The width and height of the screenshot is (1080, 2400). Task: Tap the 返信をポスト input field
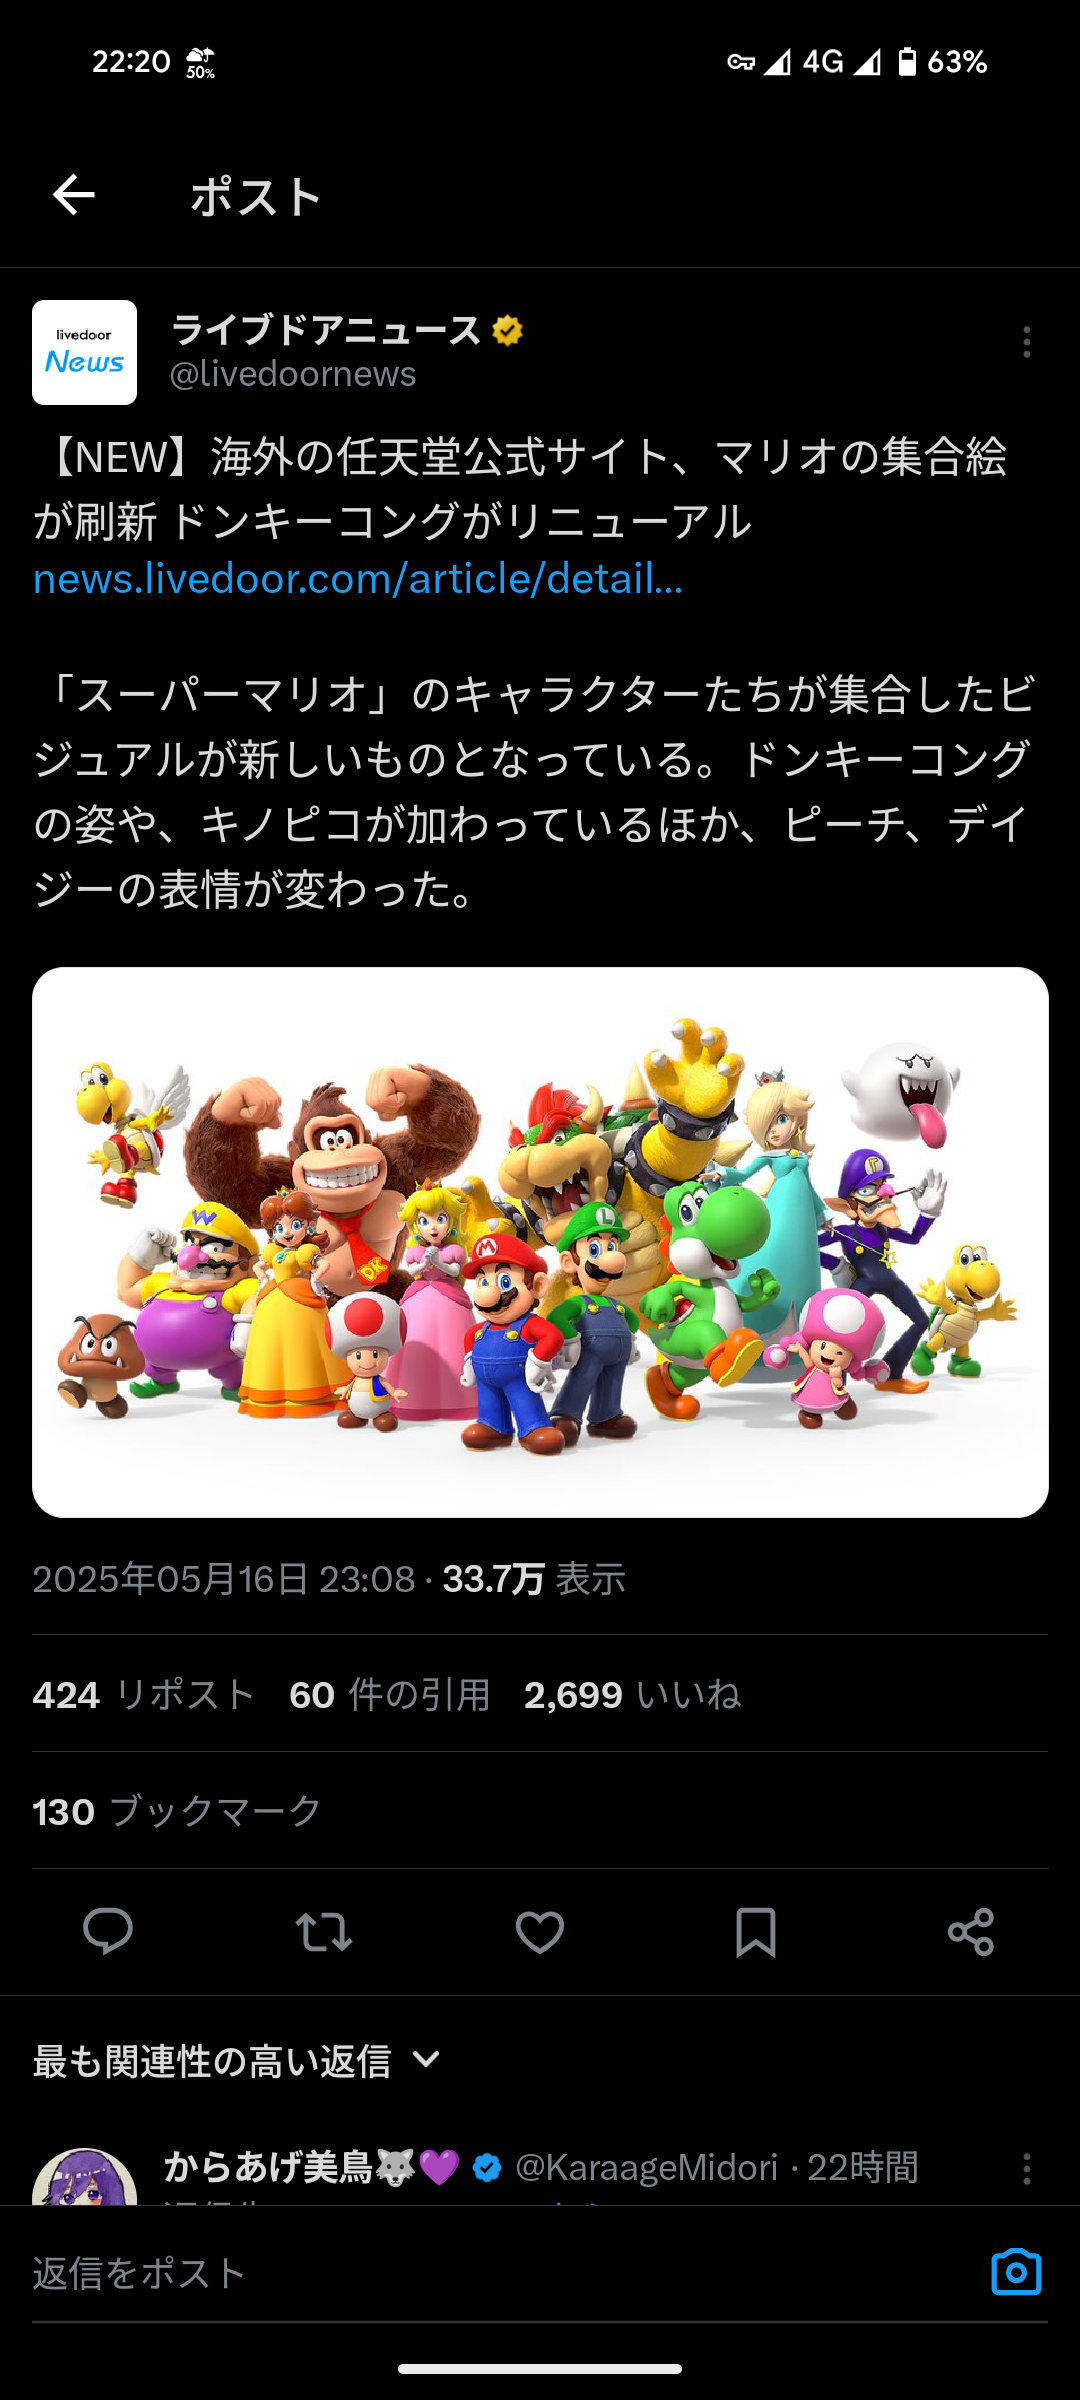(500, 2273)
